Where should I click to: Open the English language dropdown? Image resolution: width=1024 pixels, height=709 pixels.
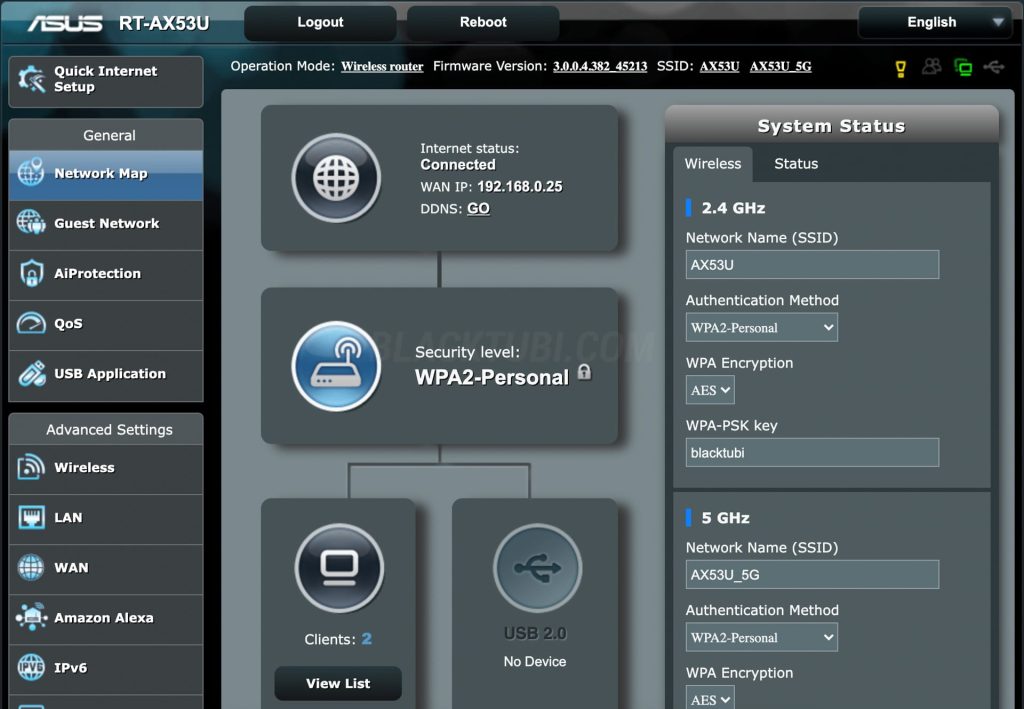coord(938,22)
